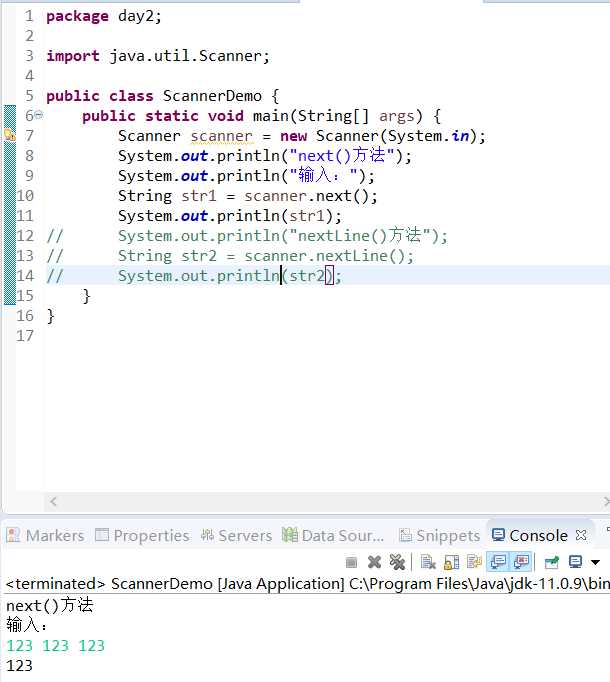Image resolution: width=610 pixels, height=682 pixels.
Task: Toggle show console on standard output
Action: [498, 562]
